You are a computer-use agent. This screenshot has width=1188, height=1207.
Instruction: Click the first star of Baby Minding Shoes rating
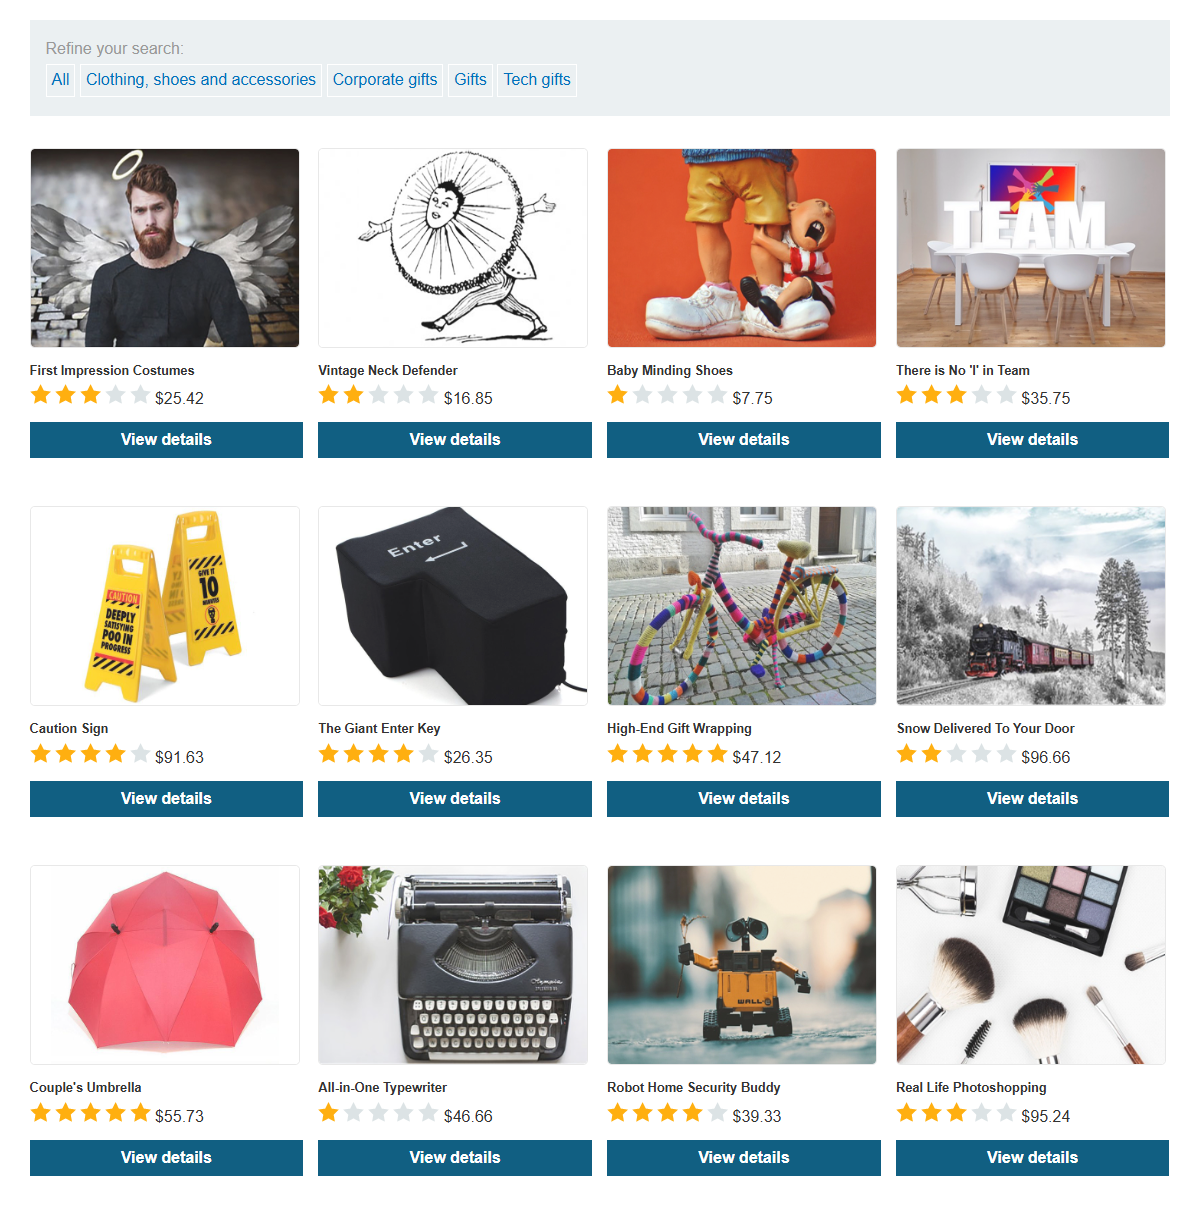point(618,395)
